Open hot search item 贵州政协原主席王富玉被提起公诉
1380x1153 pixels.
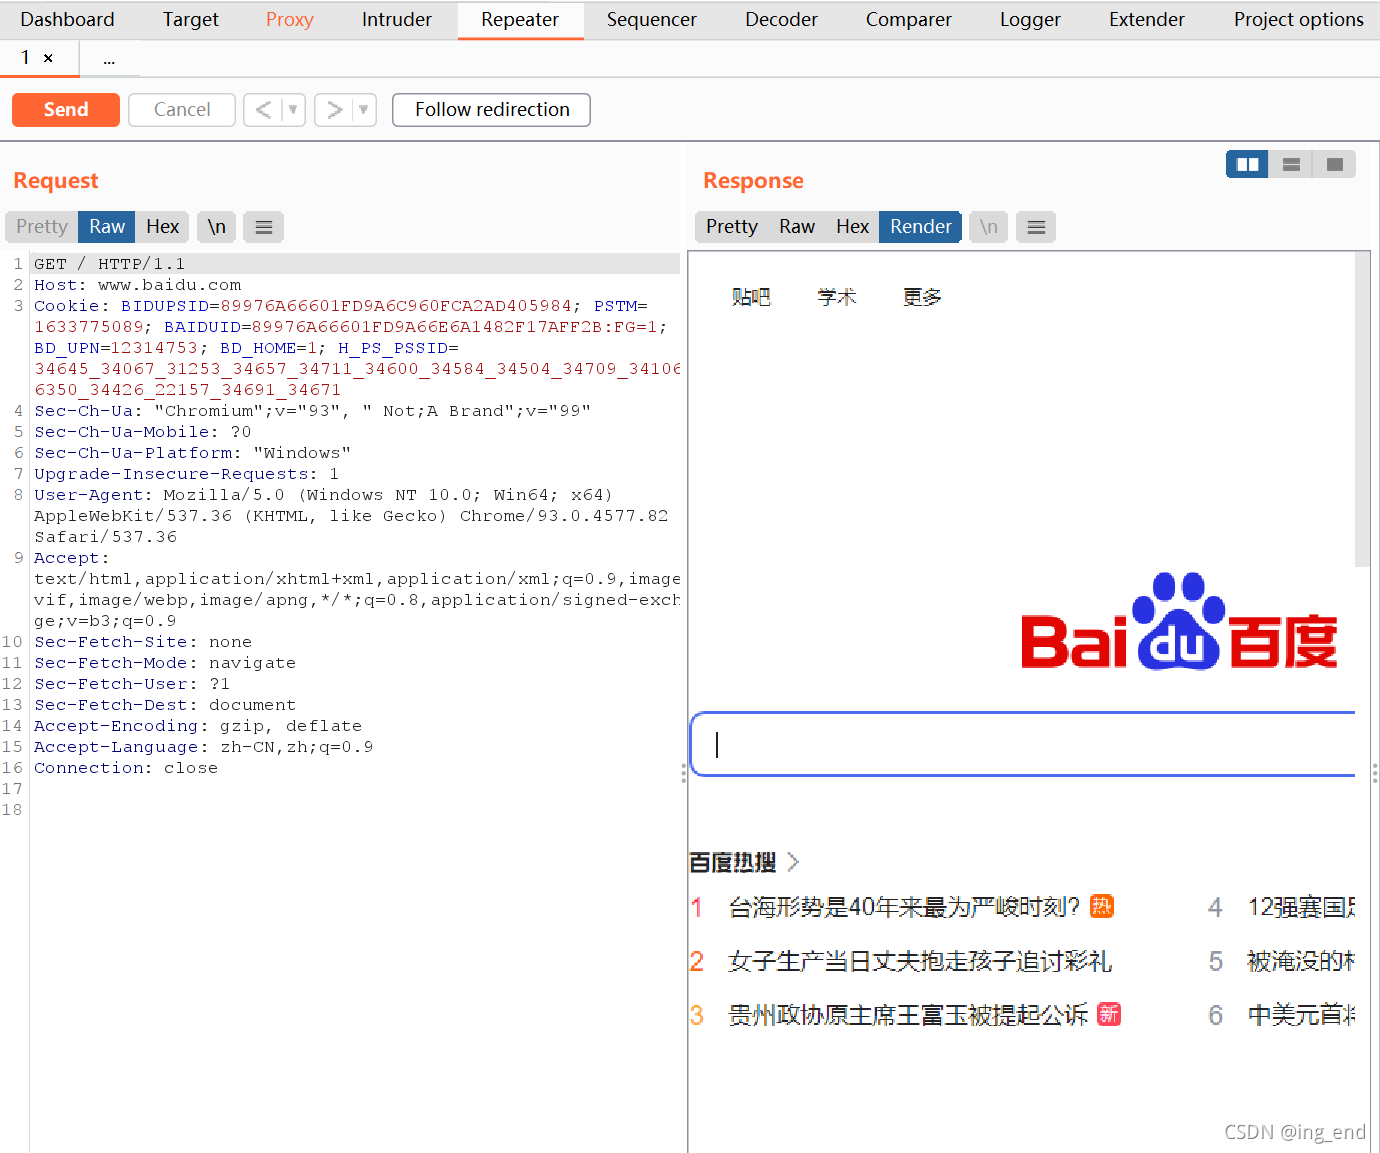[908, 1015]
